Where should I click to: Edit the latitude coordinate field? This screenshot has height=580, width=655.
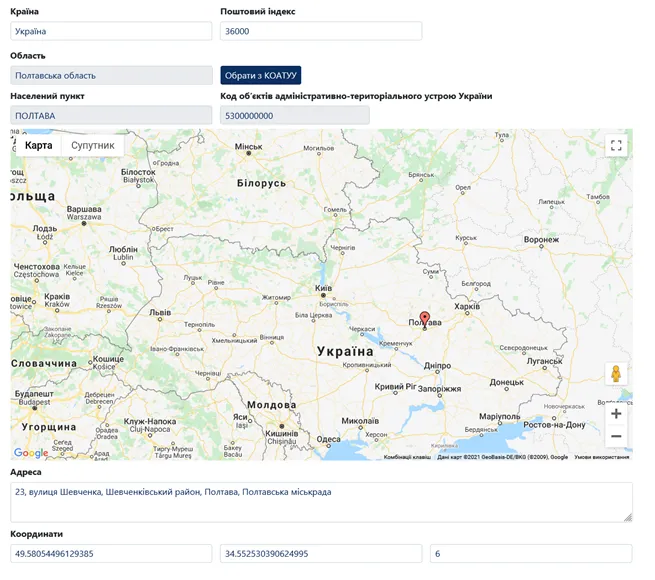coord(111,553)
